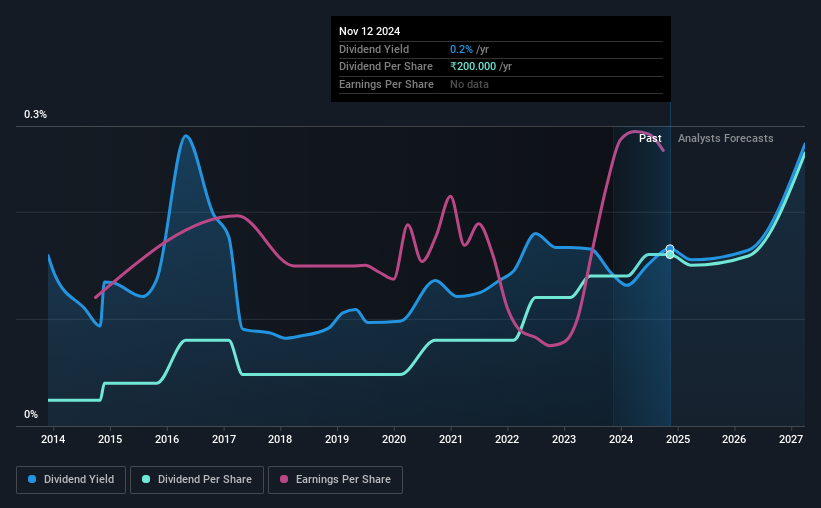Click the '0.3%' y-axis label

(35, 114)
